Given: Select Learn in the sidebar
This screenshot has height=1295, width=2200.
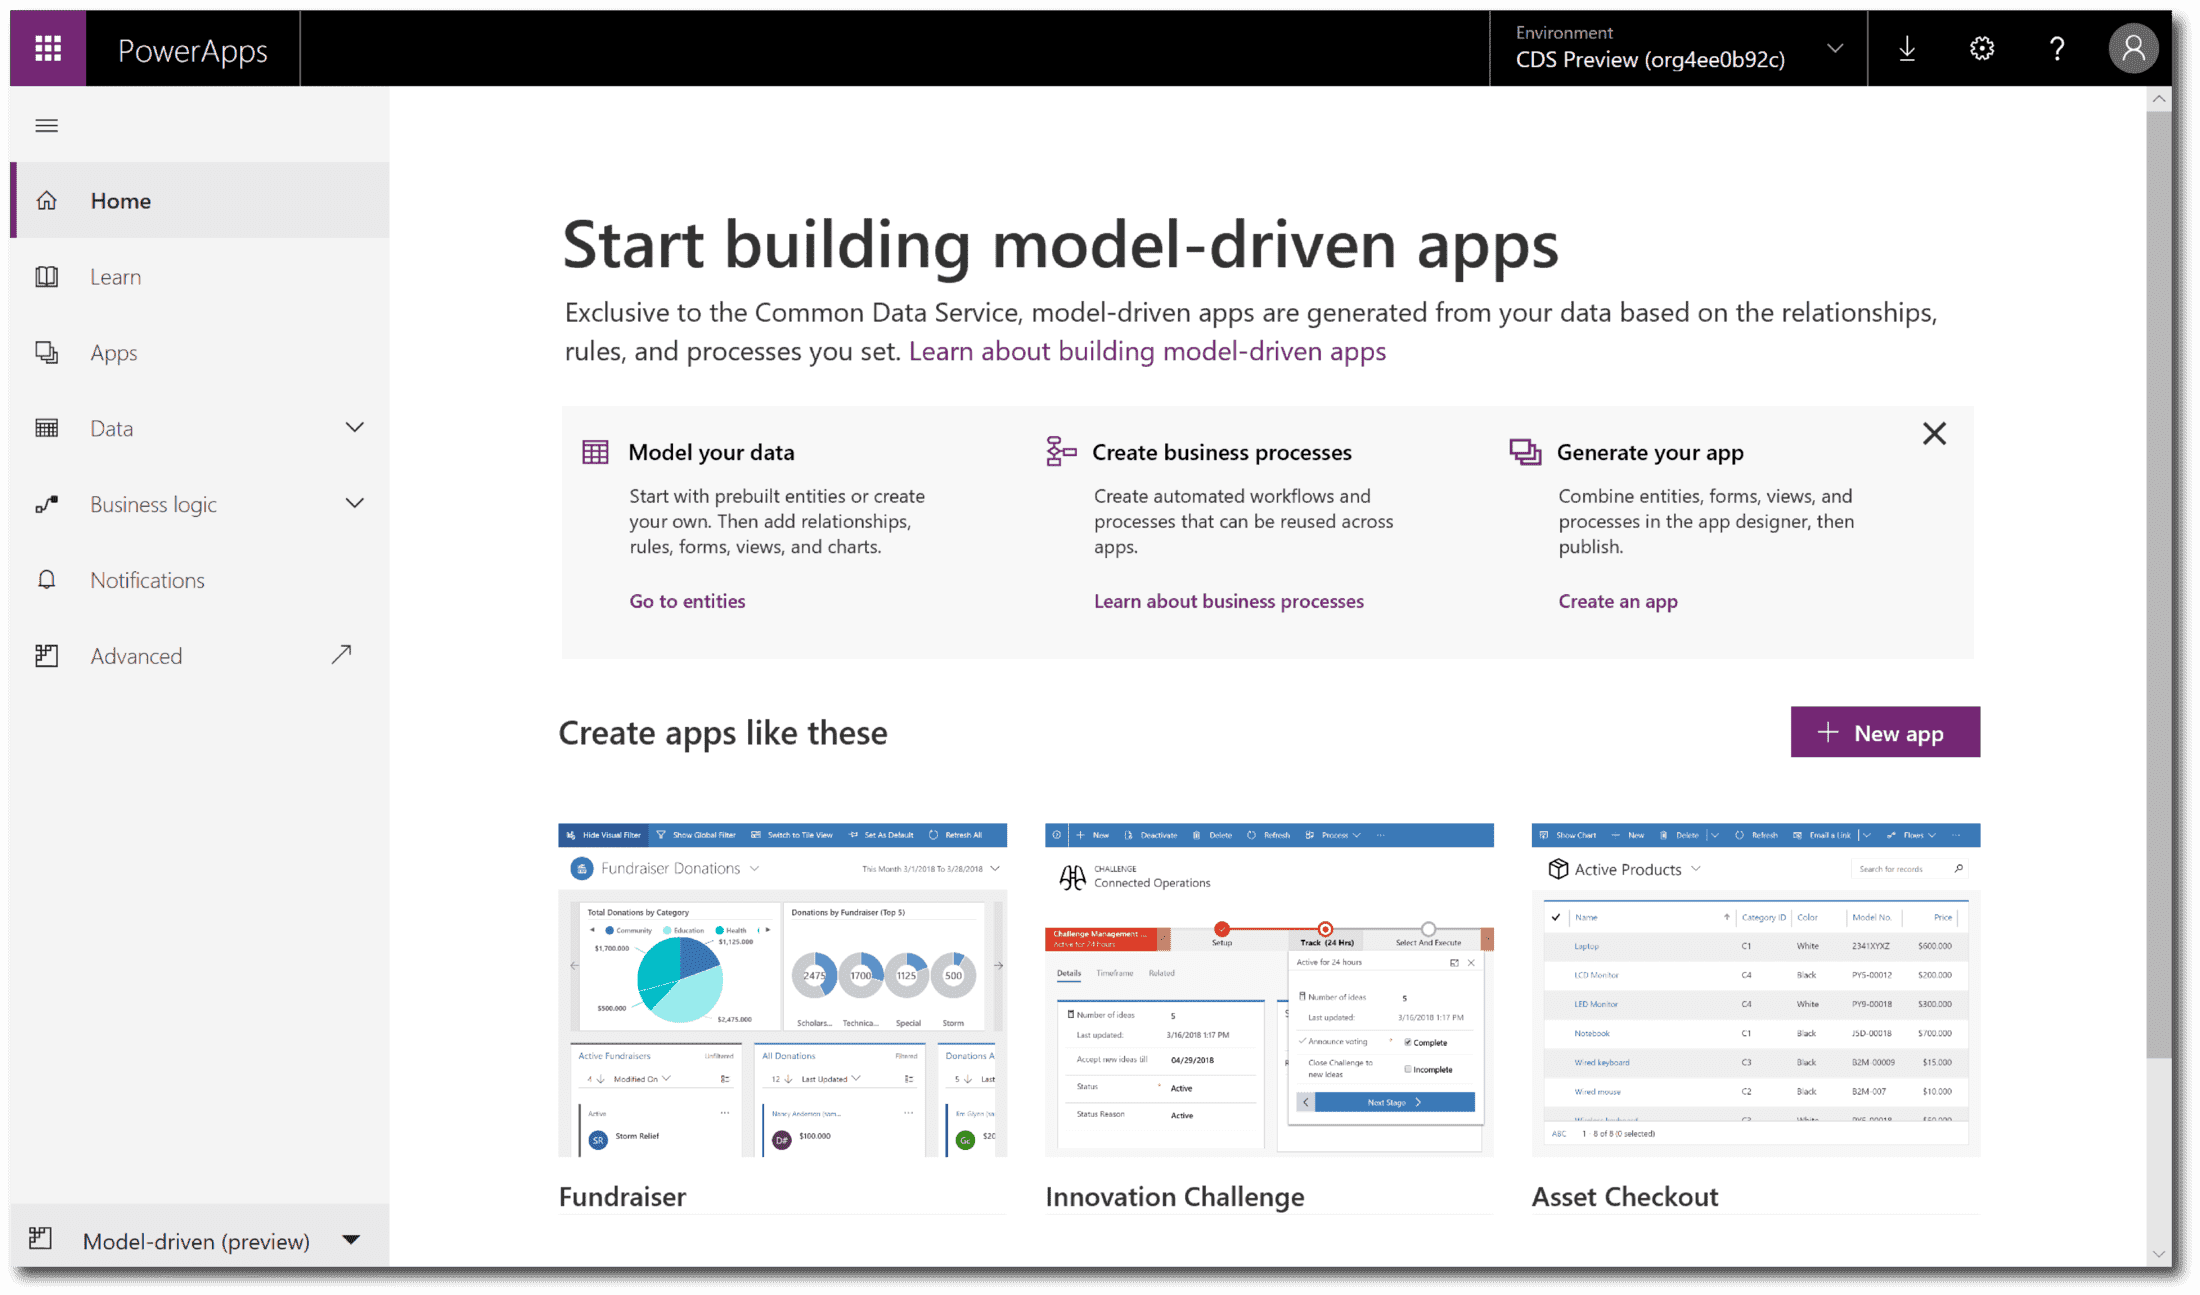Looking at the screenshot, I should click(x=200, y=277).
